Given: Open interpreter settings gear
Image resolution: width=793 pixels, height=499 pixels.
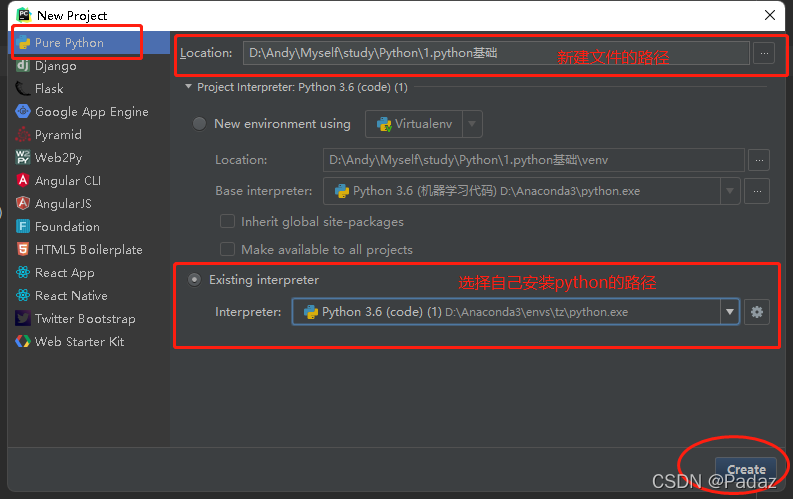Looking at the screenshot, I should tap(757, 312).
